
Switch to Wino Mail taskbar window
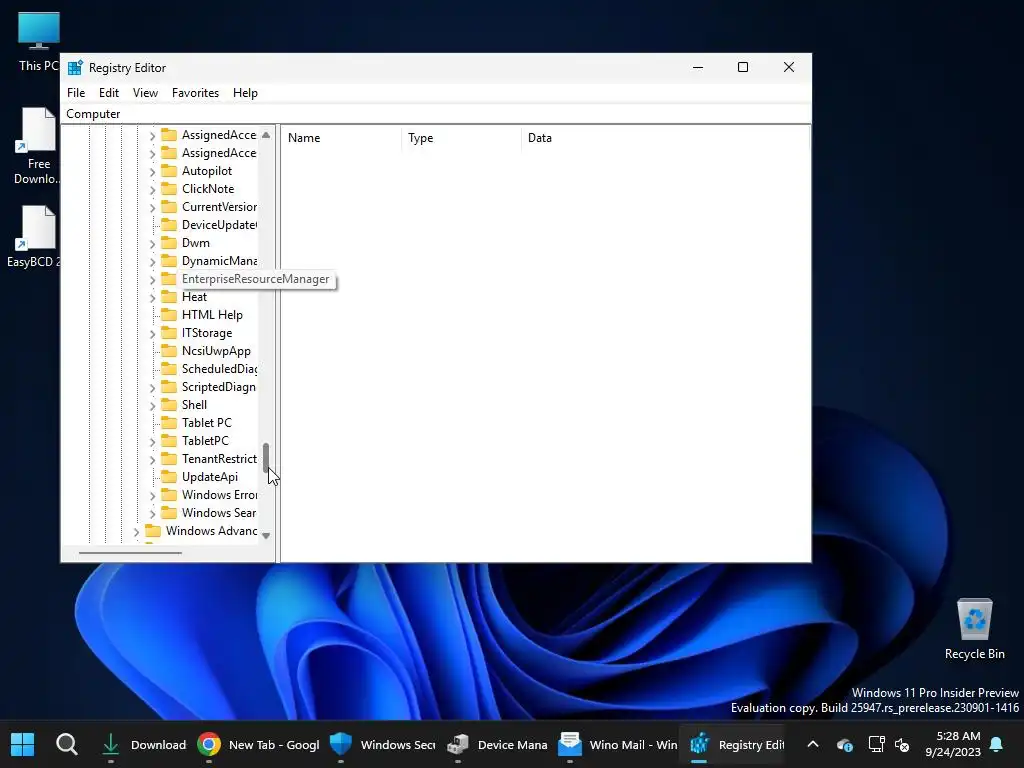coord(618,744)
